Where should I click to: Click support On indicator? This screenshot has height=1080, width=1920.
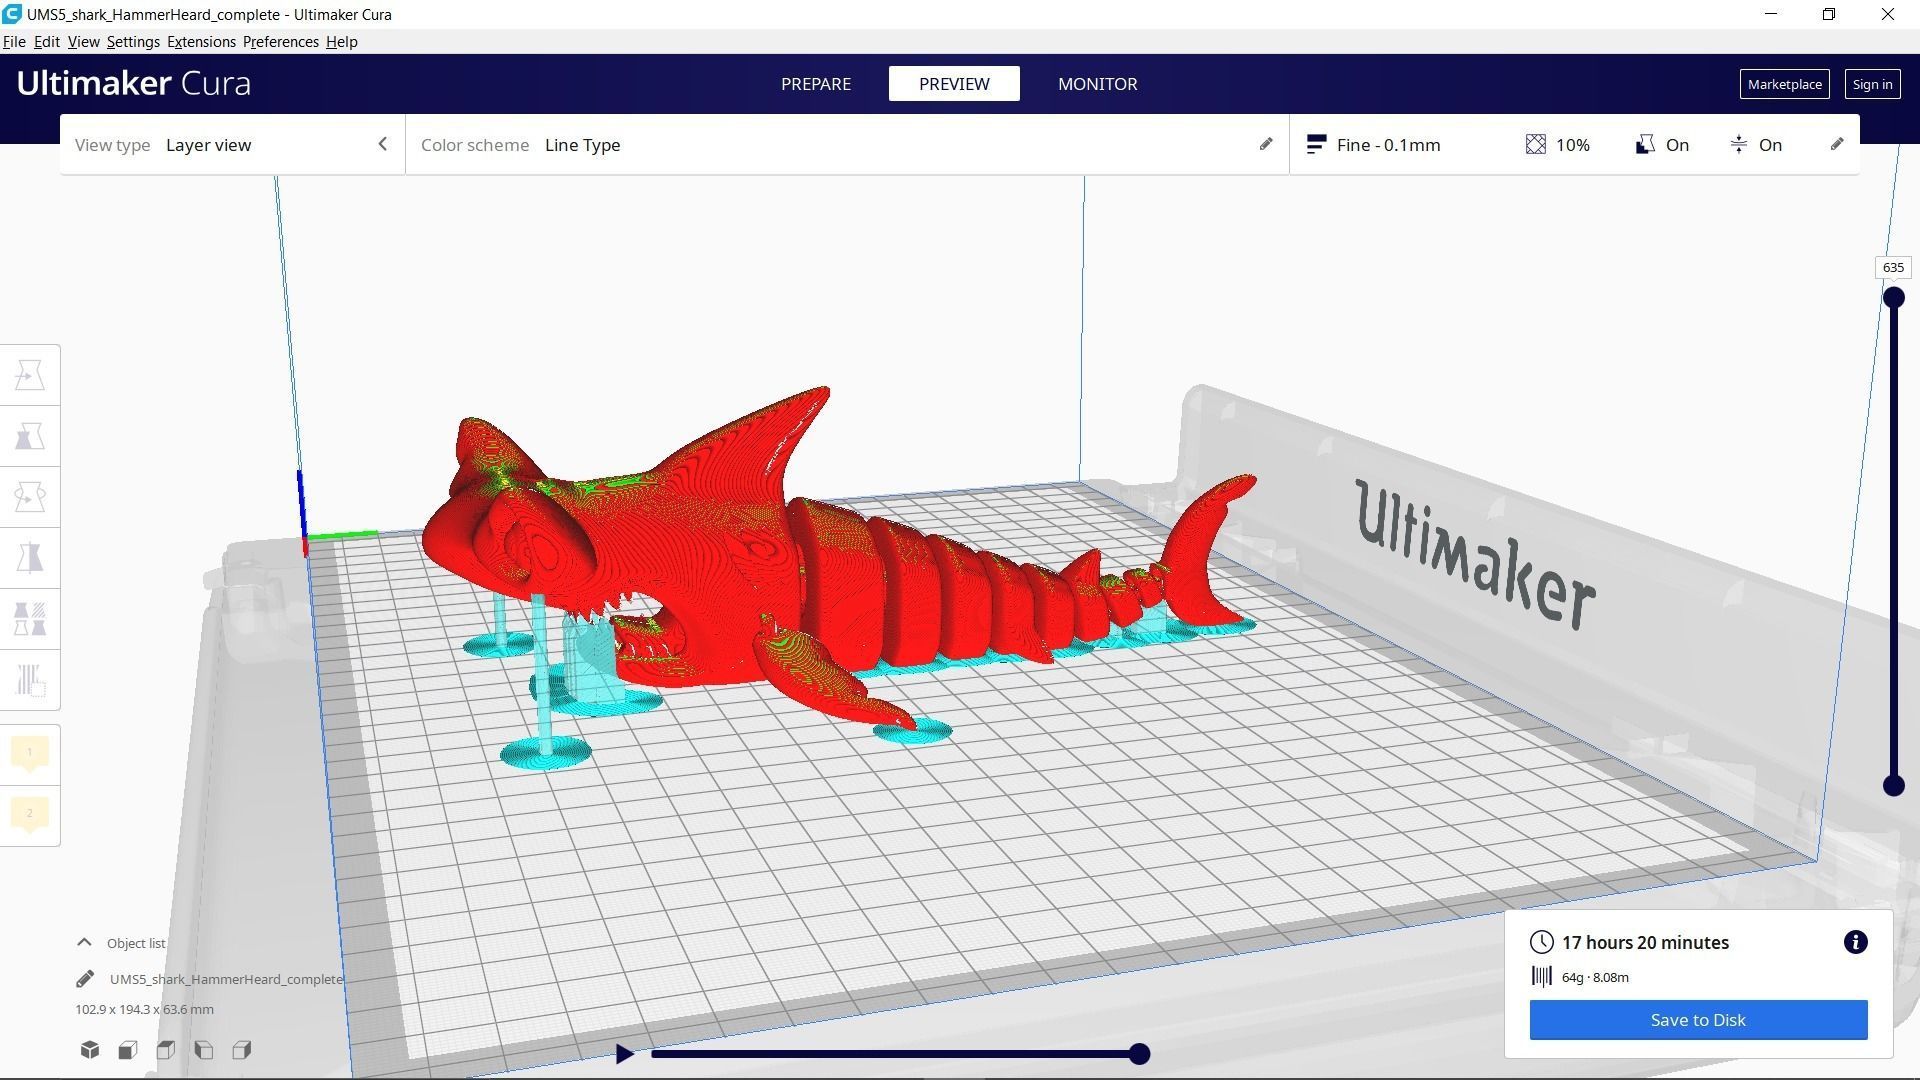click(x=1662, y=145)
